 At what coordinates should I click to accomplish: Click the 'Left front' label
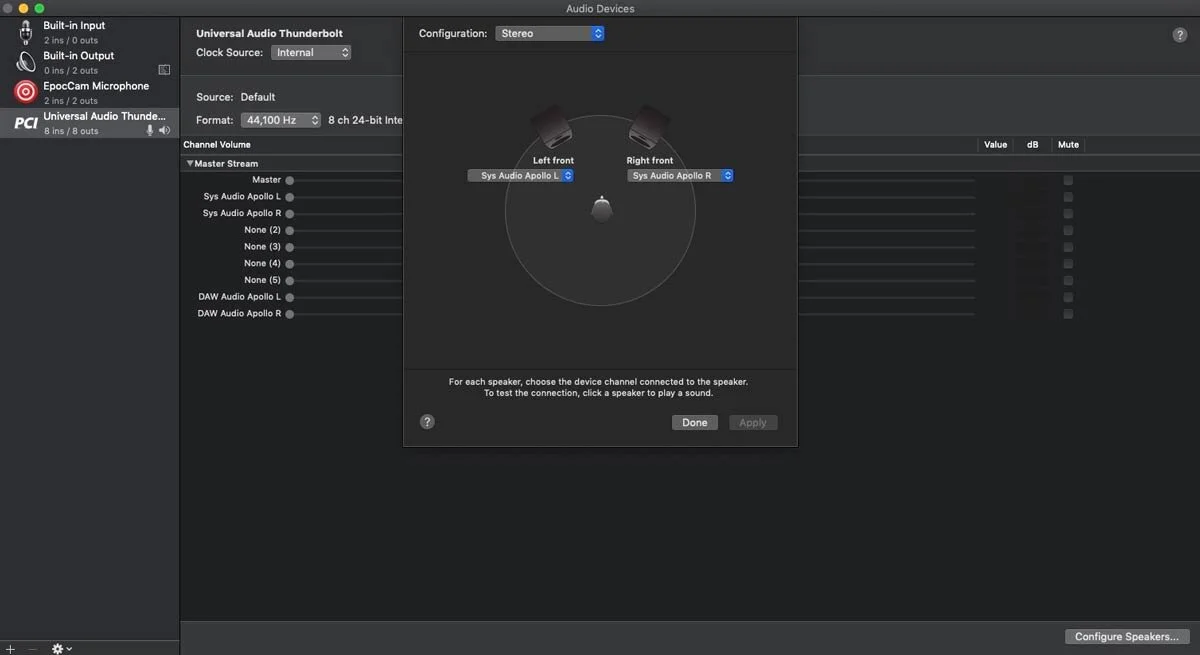click(x=553, y=161)
